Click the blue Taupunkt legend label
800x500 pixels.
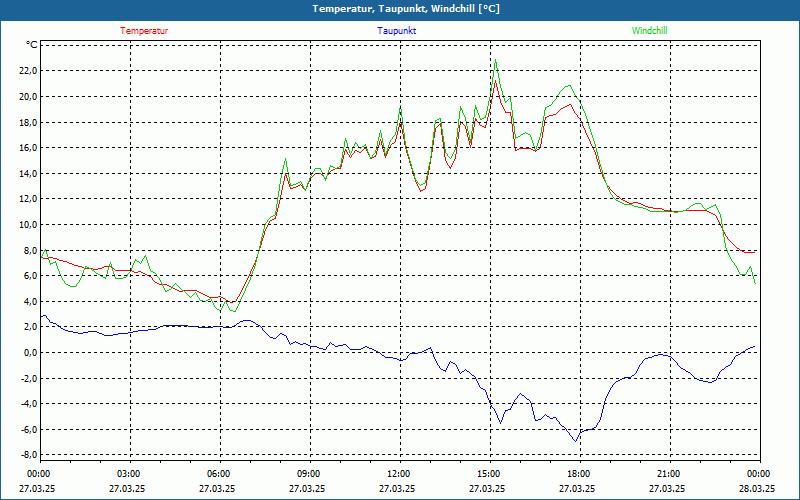click(x=397, y=31)
